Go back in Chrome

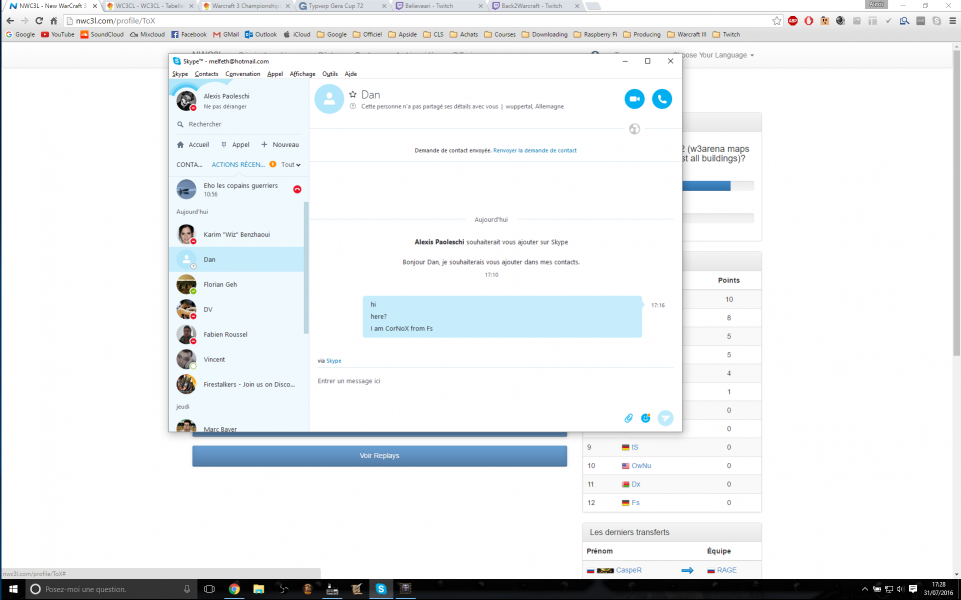coord(10,21)
